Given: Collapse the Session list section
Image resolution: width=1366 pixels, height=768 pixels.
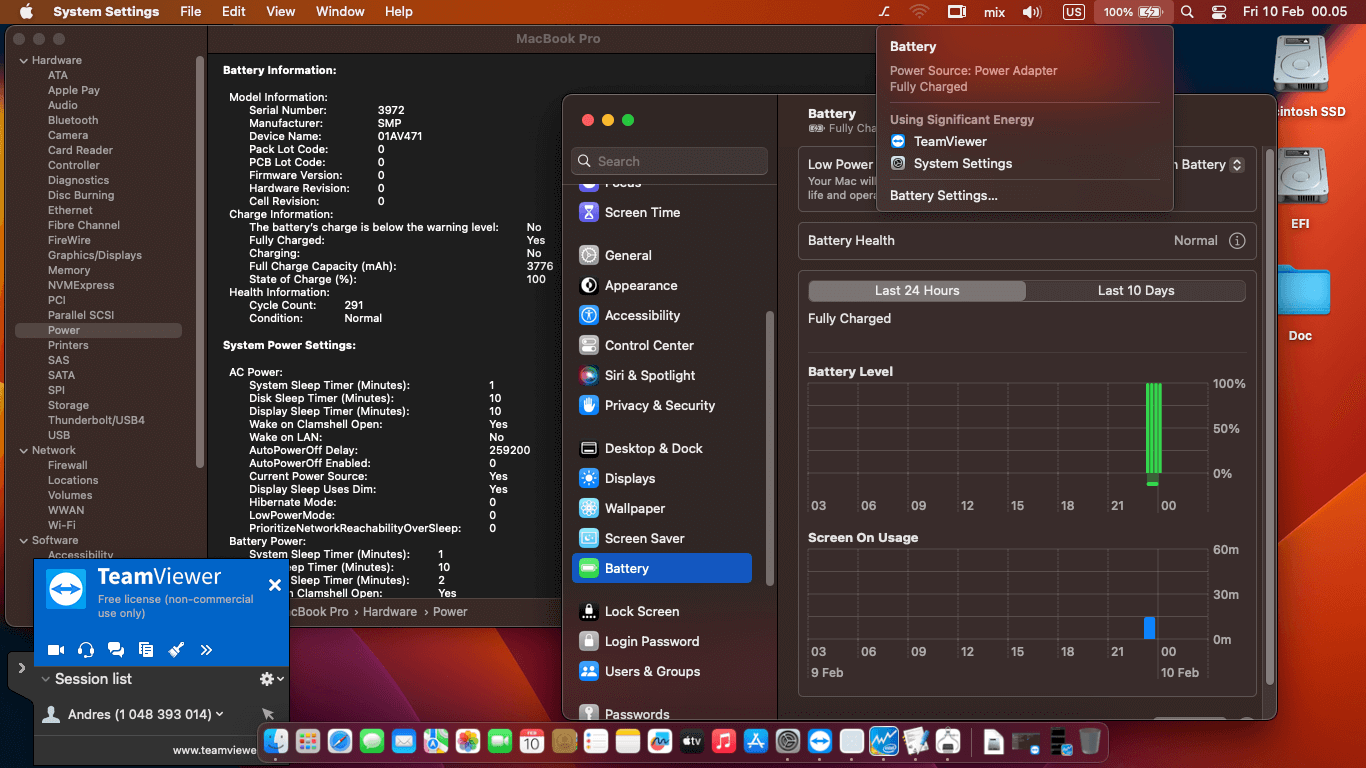Looking at the screenshot, I should tap(46, 679).
